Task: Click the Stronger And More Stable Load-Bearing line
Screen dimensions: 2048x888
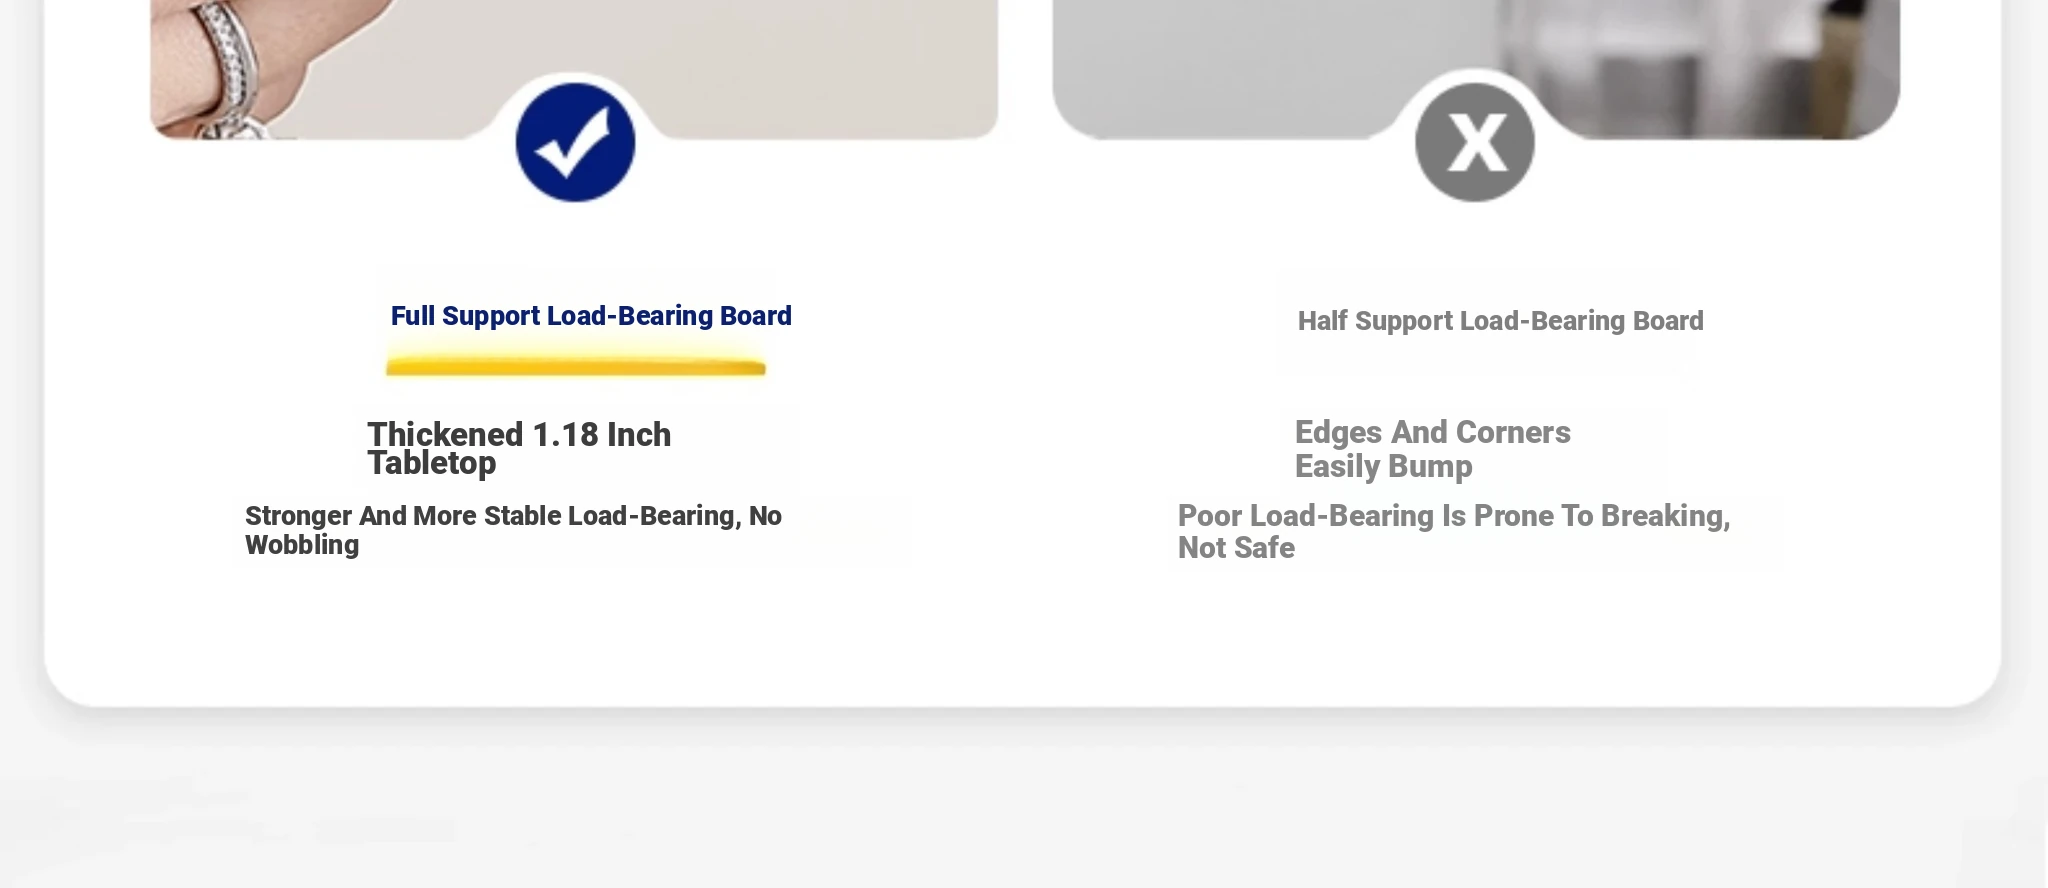Action: (x=513, y=516)
